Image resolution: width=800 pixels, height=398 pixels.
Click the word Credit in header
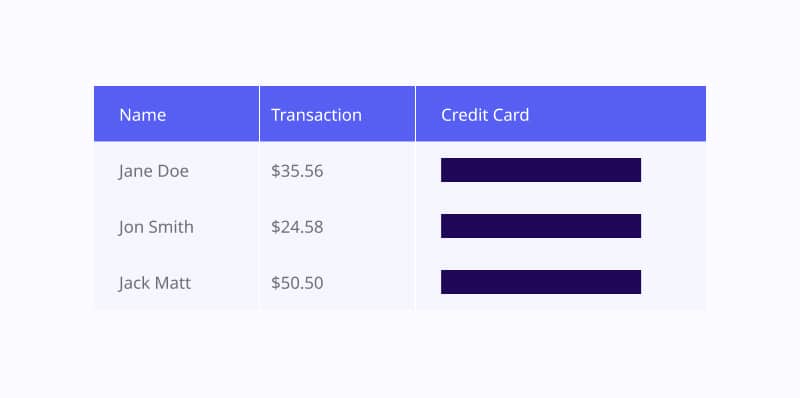click(465, 115)
